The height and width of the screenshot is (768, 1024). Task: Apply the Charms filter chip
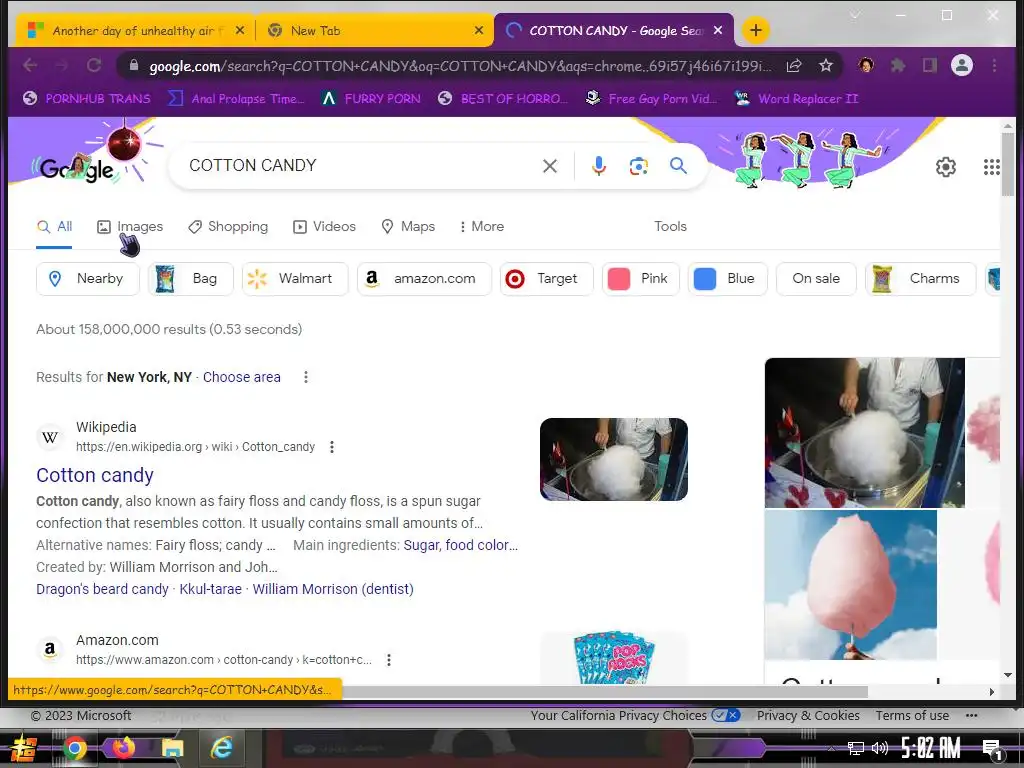tap(921, 279)
